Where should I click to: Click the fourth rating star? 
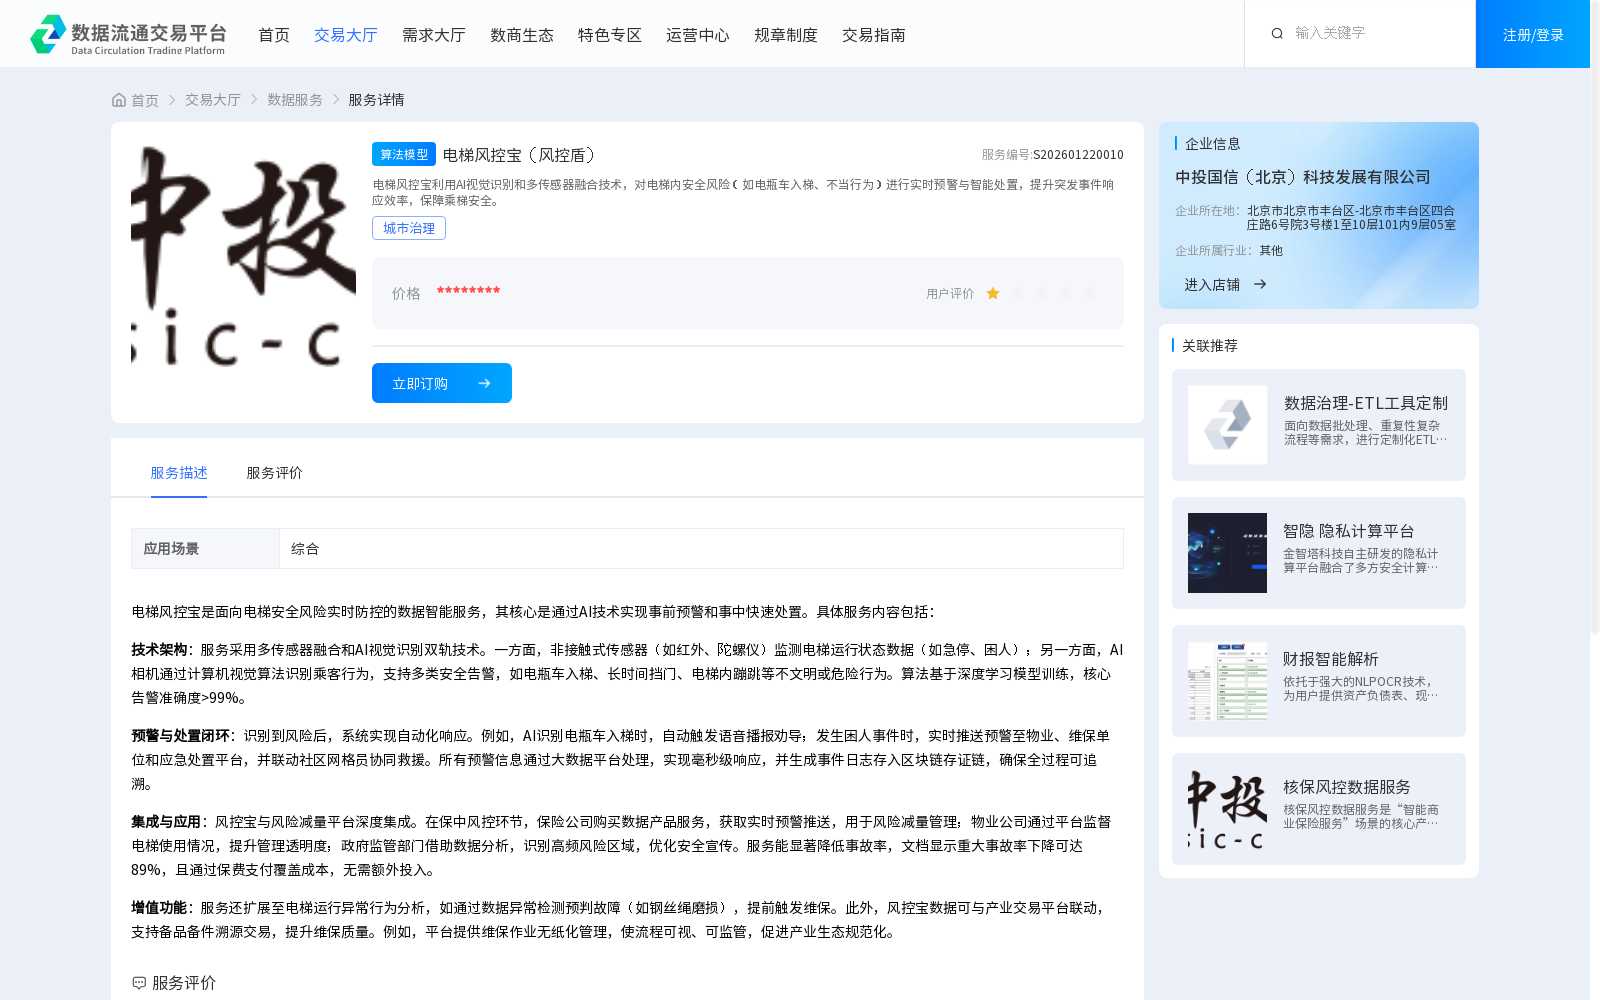[1065, 293]
